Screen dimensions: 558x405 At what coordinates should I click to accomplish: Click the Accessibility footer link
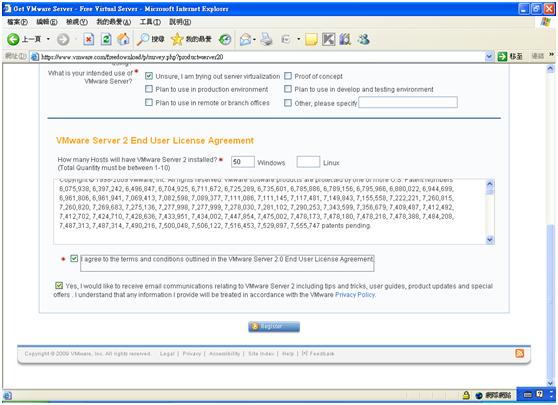(225, 353)
